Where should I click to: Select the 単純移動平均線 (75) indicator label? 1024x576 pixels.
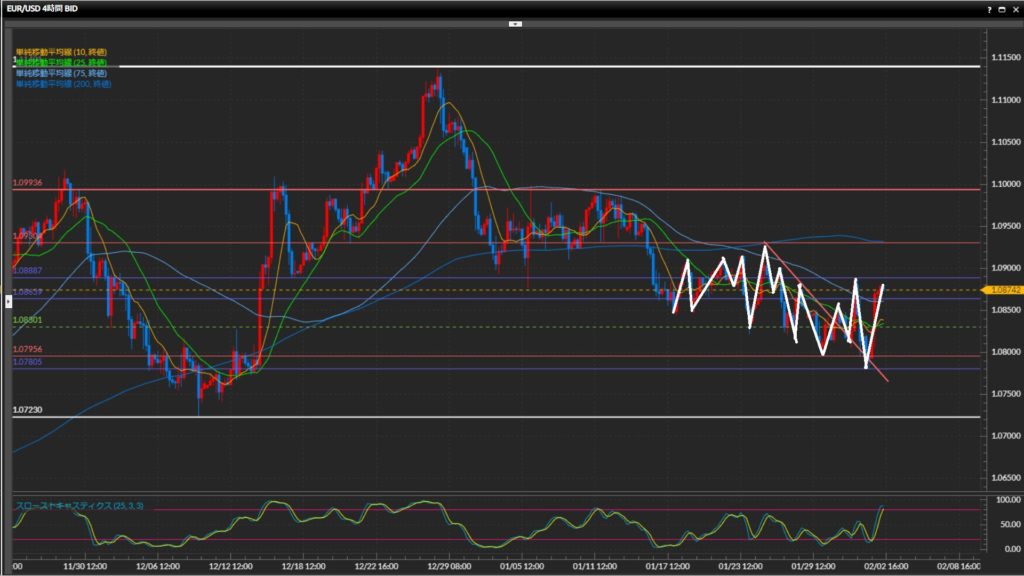[61, 73]
